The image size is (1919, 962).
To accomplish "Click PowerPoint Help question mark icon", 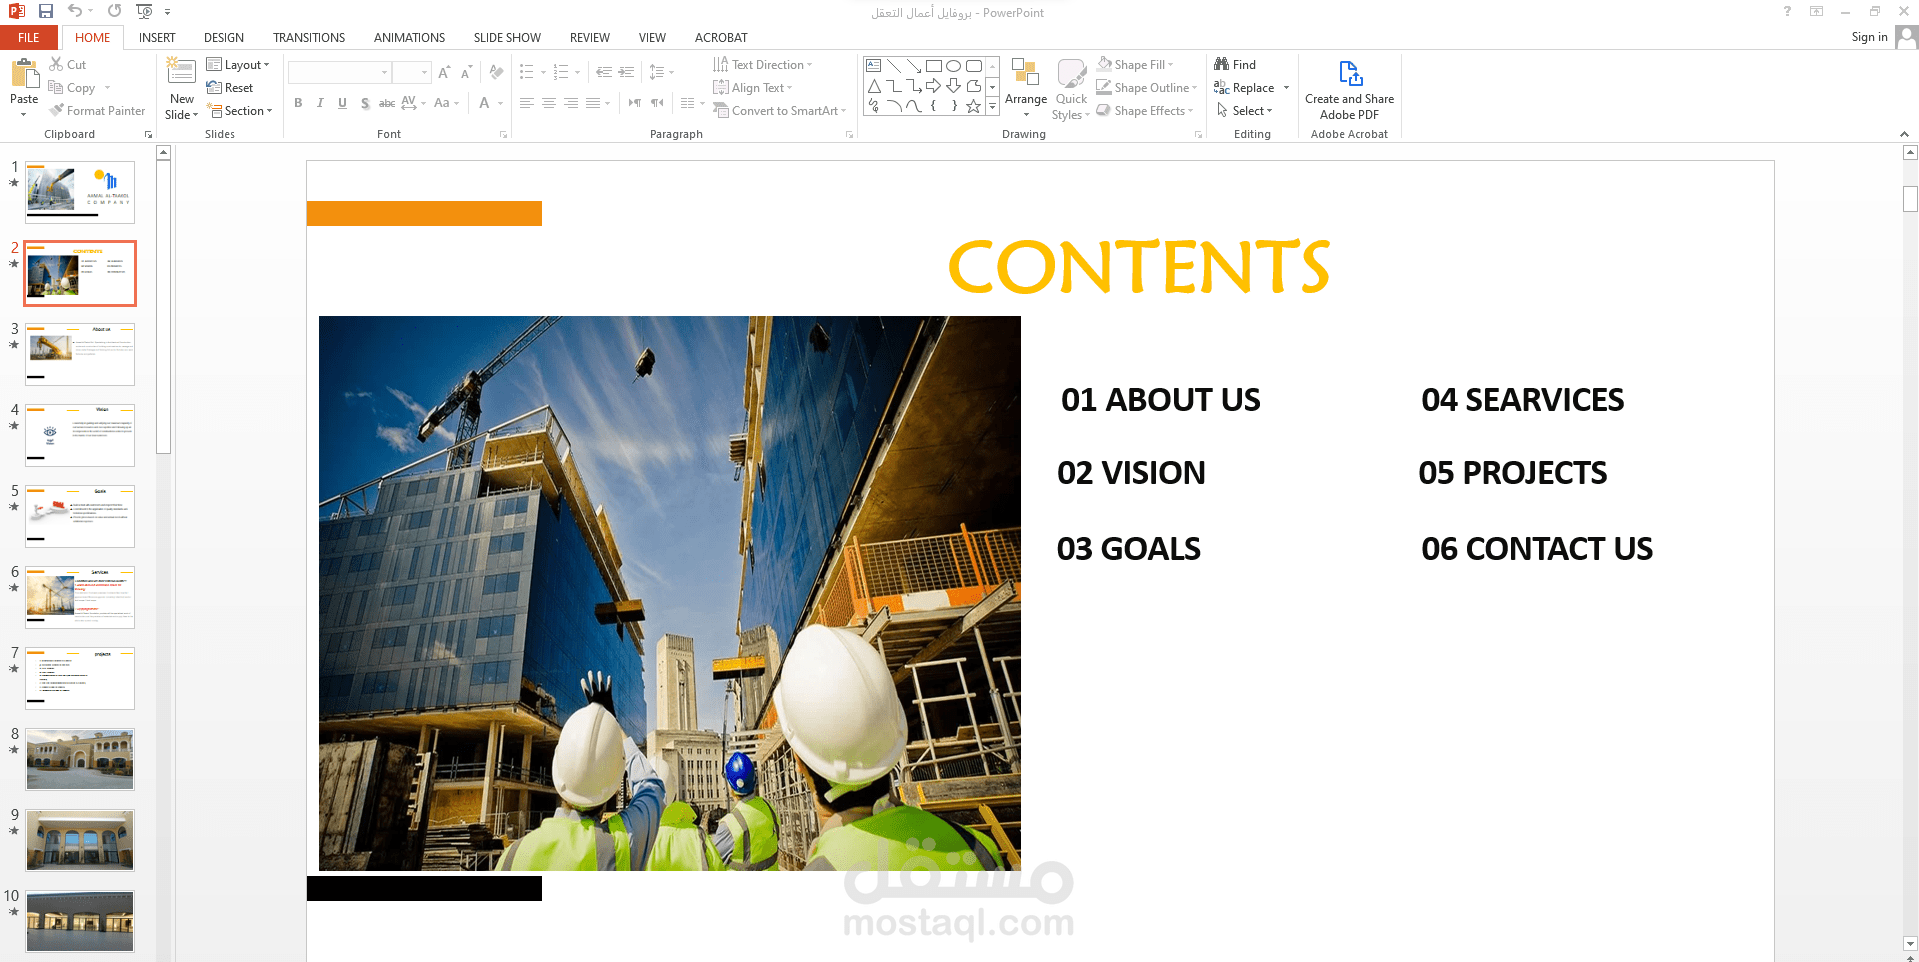I will pos(1787,11).
